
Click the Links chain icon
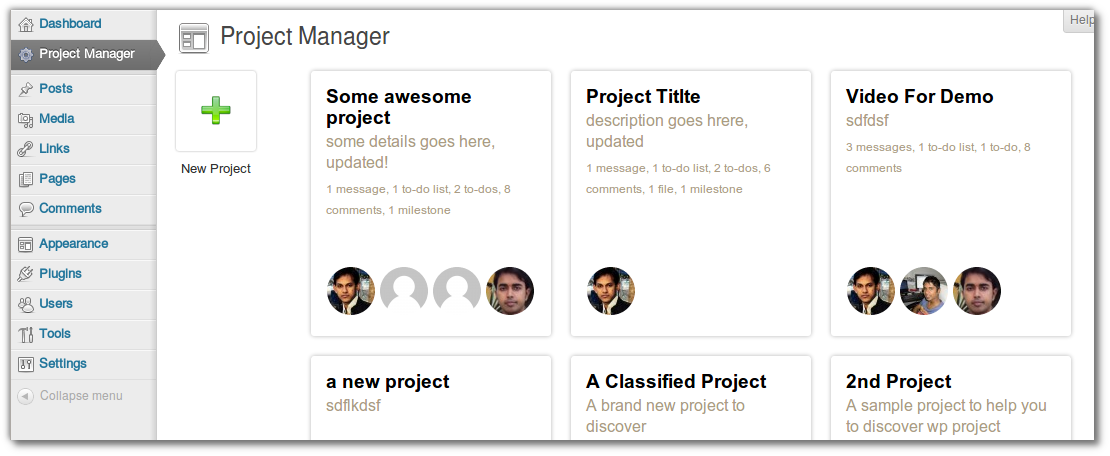tap(26, 149)
